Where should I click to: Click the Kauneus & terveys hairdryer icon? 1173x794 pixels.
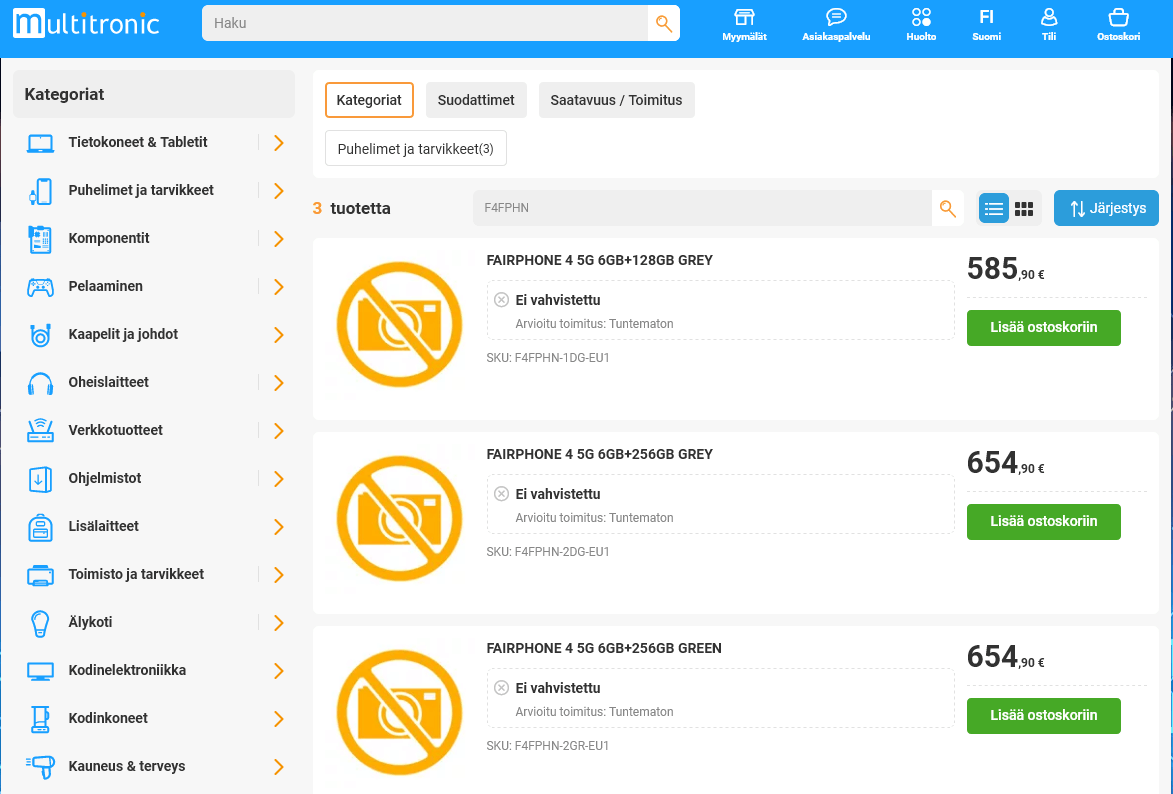[x=40, y=766]
